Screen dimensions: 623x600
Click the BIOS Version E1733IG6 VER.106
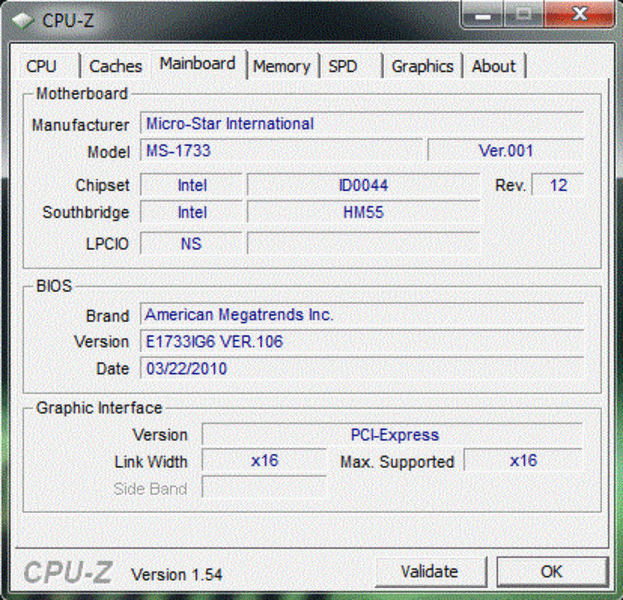(x=362, y=342)
